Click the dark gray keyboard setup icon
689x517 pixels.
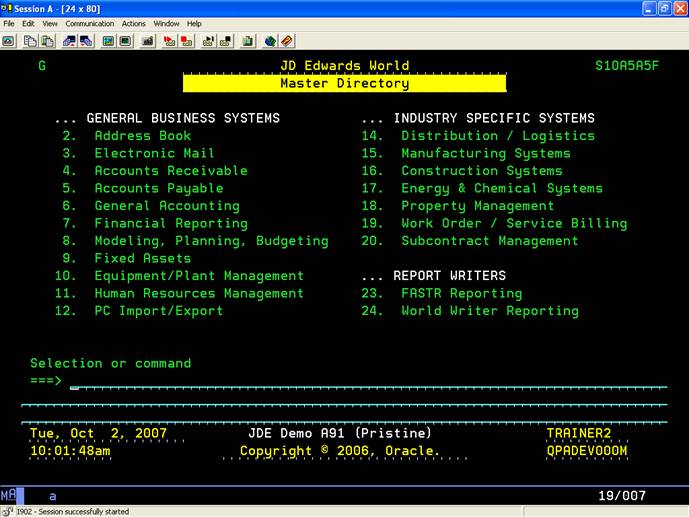click(148, 41)
